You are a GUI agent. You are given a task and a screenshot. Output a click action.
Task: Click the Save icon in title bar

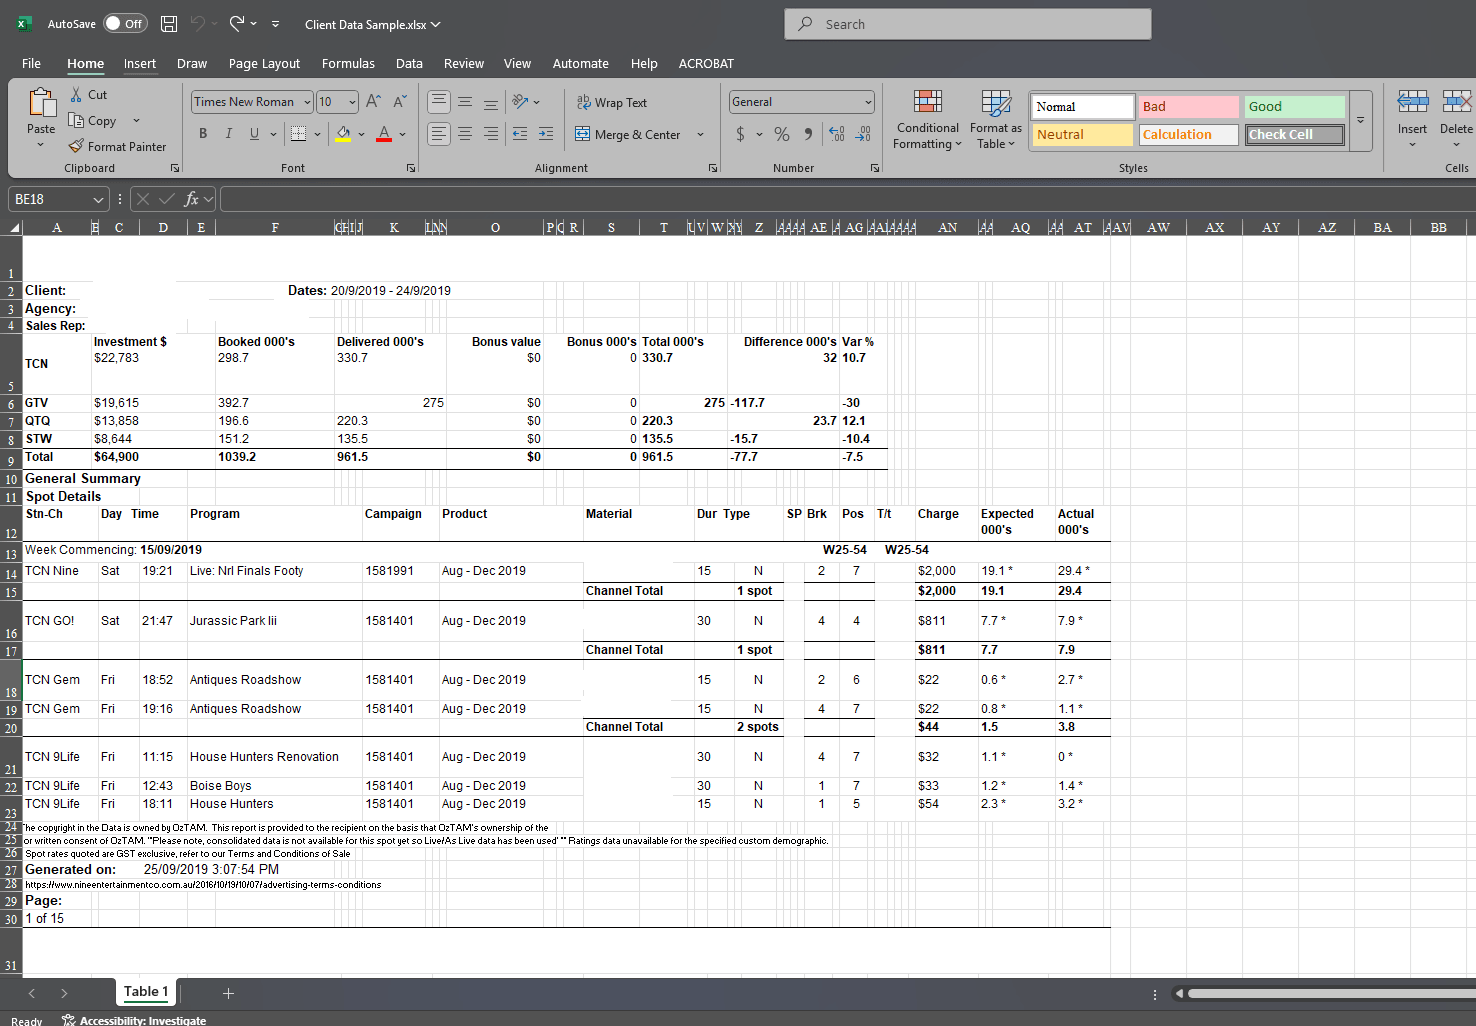coord(169,24)
